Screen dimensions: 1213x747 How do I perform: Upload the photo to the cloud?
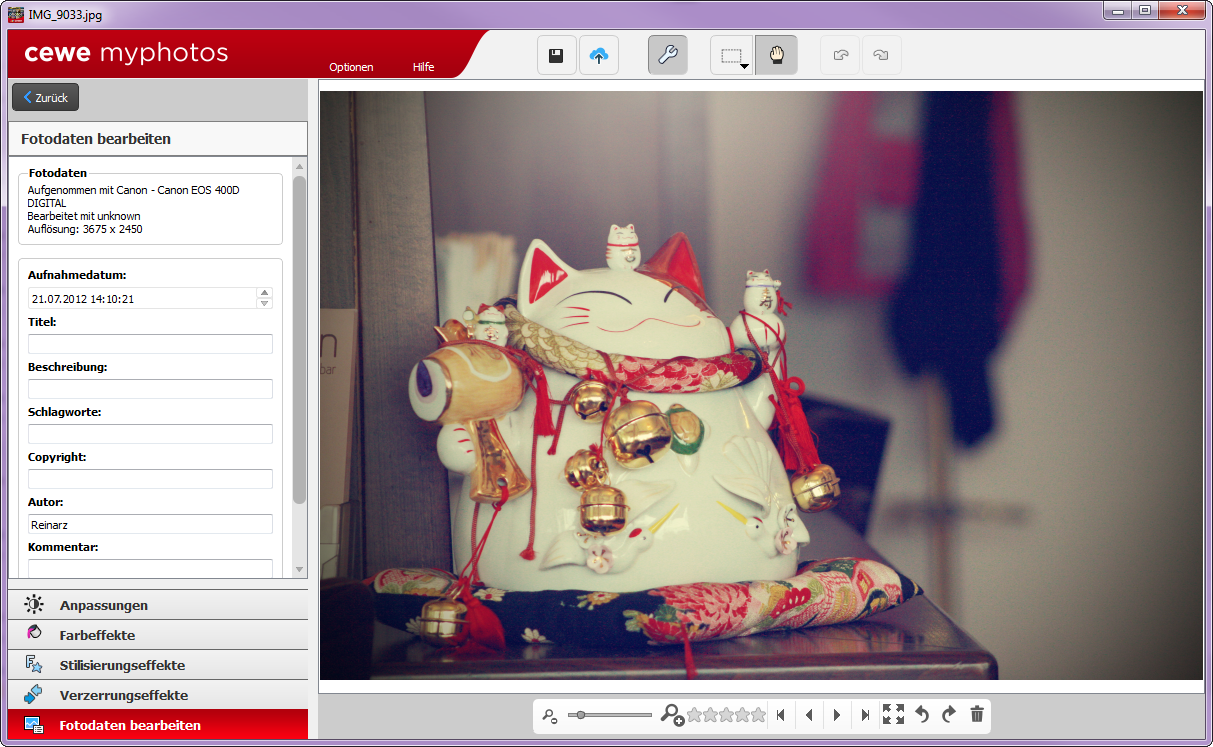coord(599,56)
